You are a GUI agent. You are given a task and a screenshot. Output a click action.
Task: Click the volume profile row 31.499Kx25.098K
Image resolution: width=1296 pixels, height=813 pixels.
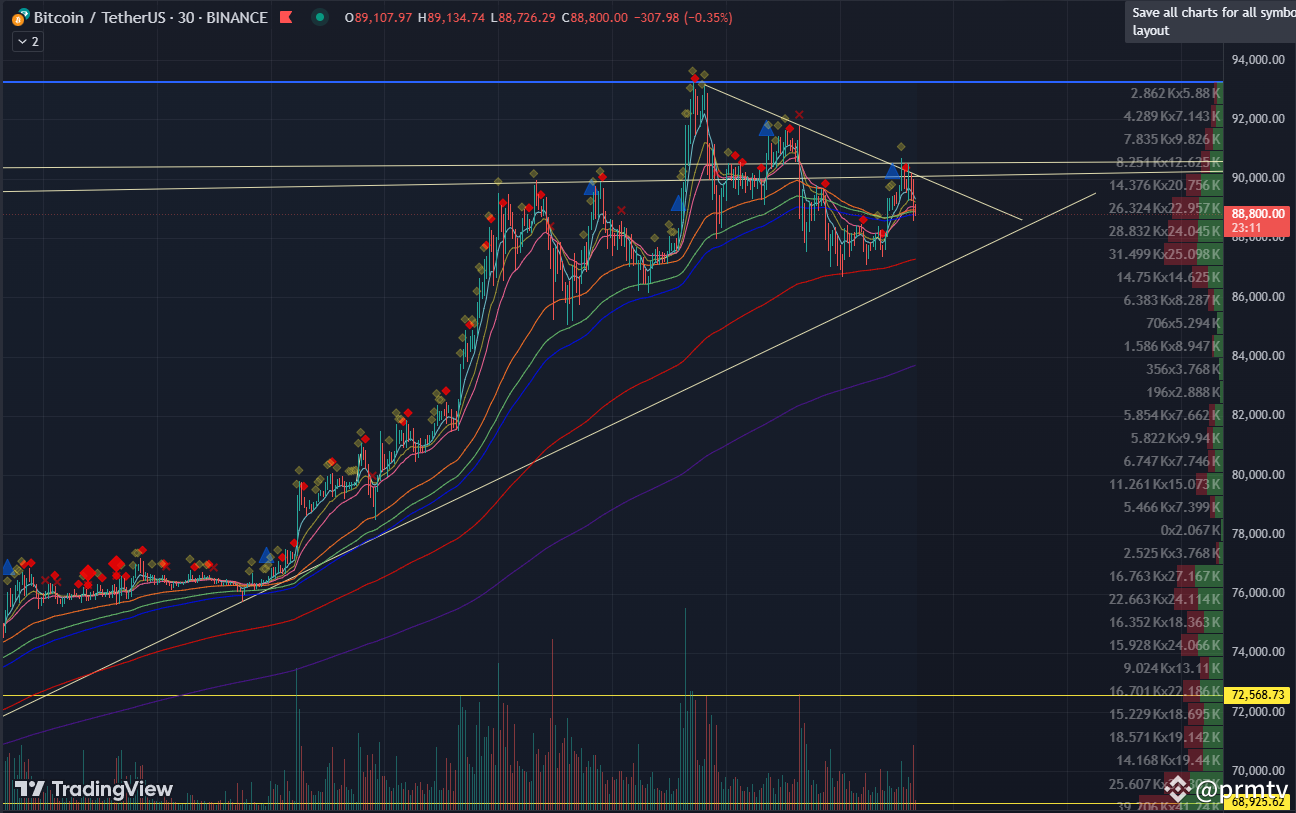pyautogui.click(x=1164, y=254)
